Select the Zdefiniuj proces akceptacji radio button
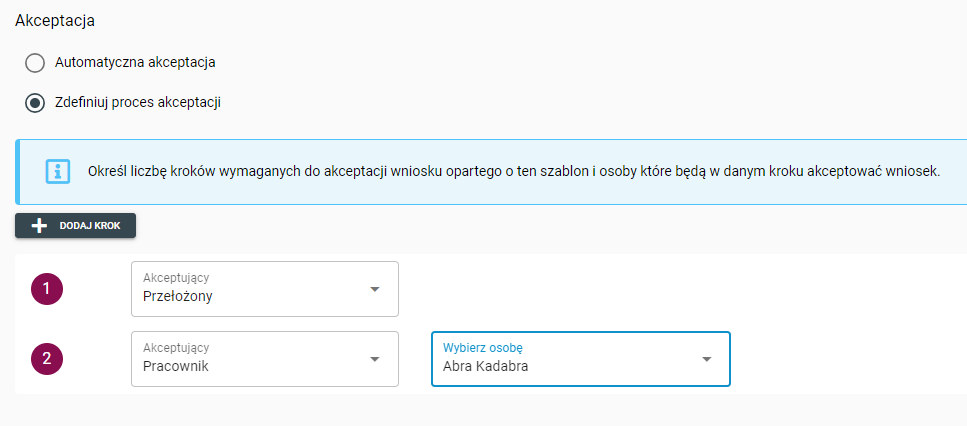This screenshot has width=967, height=426. coord(35,102)
